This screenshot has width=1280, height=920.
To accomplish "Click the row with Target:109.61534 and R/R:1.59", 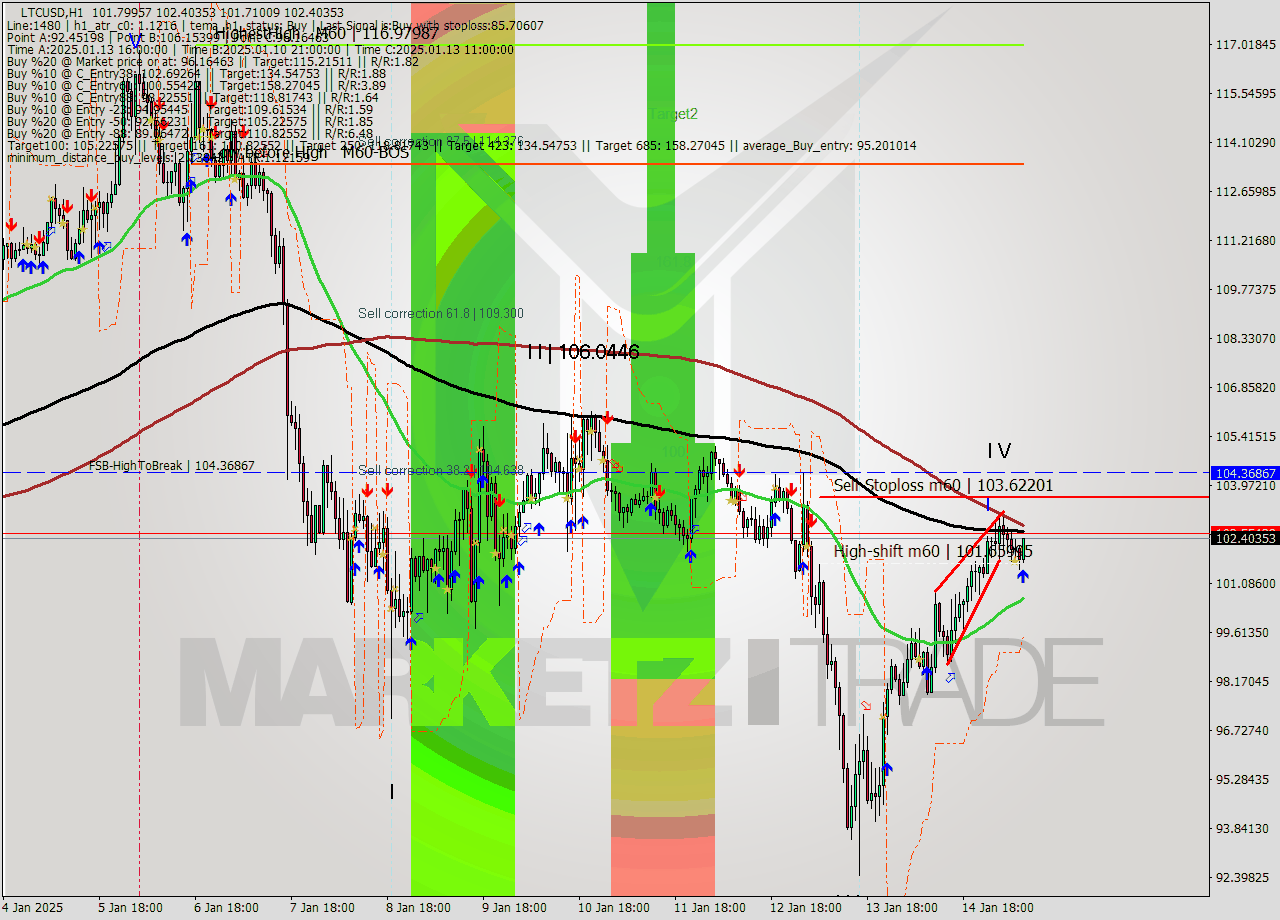I will point(190,109).
